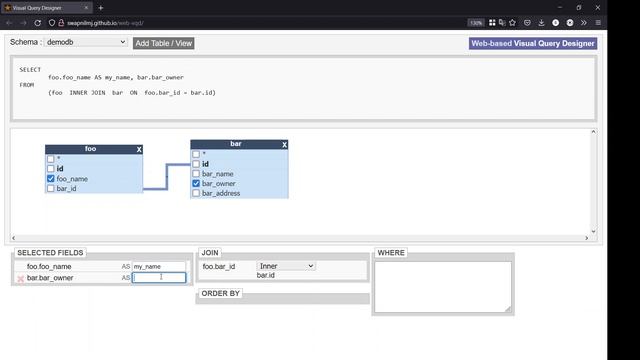640x360 pixels.
Task: Close the foo table with its X
Action: click(139, 149)
